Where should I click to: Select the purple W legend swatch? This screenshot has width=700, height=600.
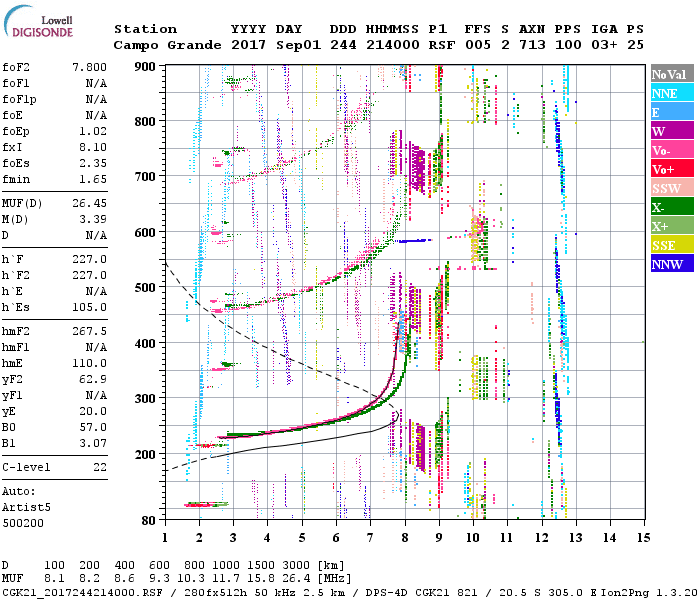[672, 131]
